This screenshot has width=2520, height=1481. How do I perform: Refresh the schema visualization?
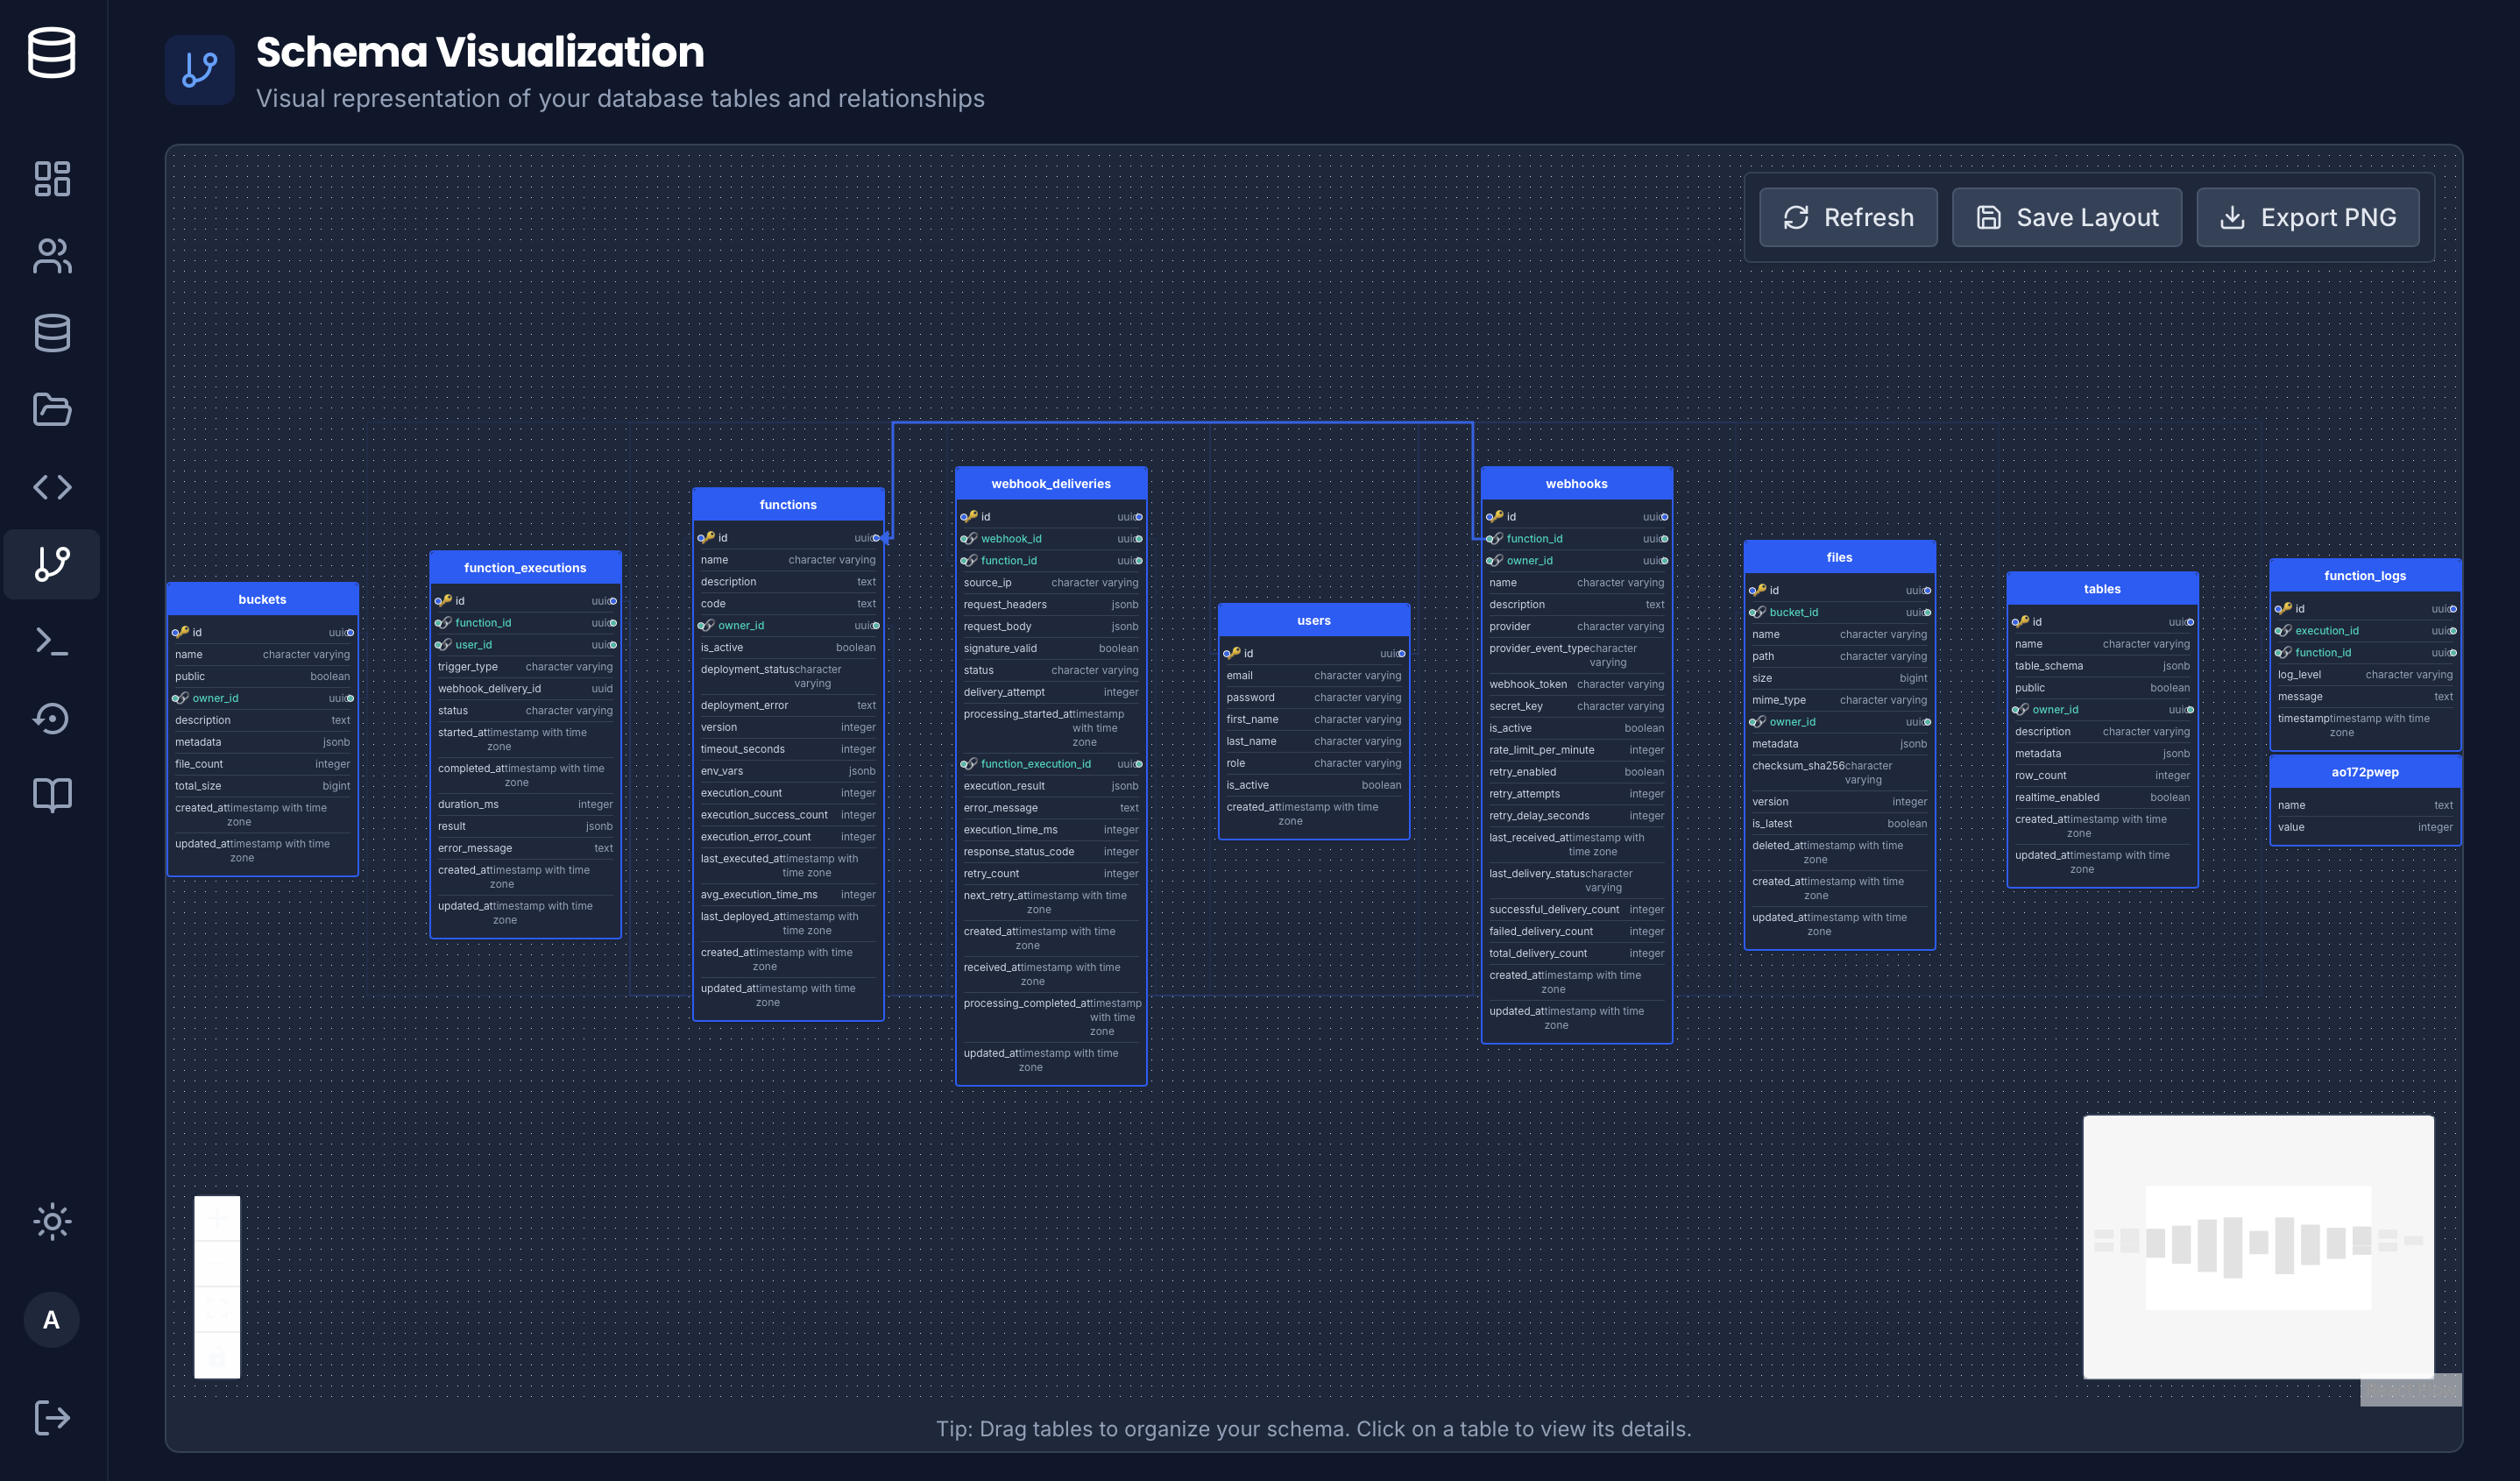(x=1847, y=217)
